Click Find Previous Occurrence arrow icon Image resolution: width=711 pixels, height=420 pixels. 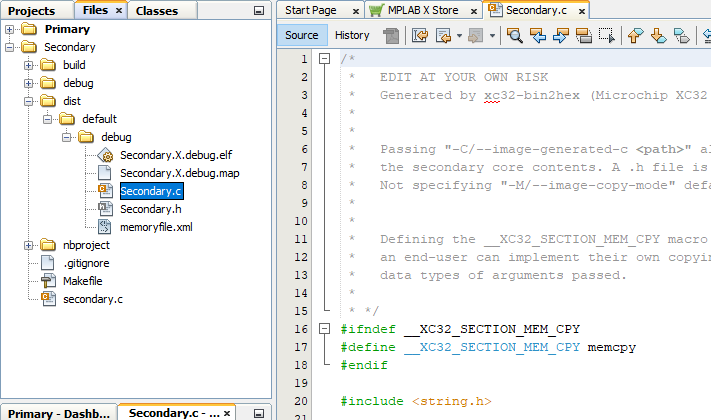(537, 36)
